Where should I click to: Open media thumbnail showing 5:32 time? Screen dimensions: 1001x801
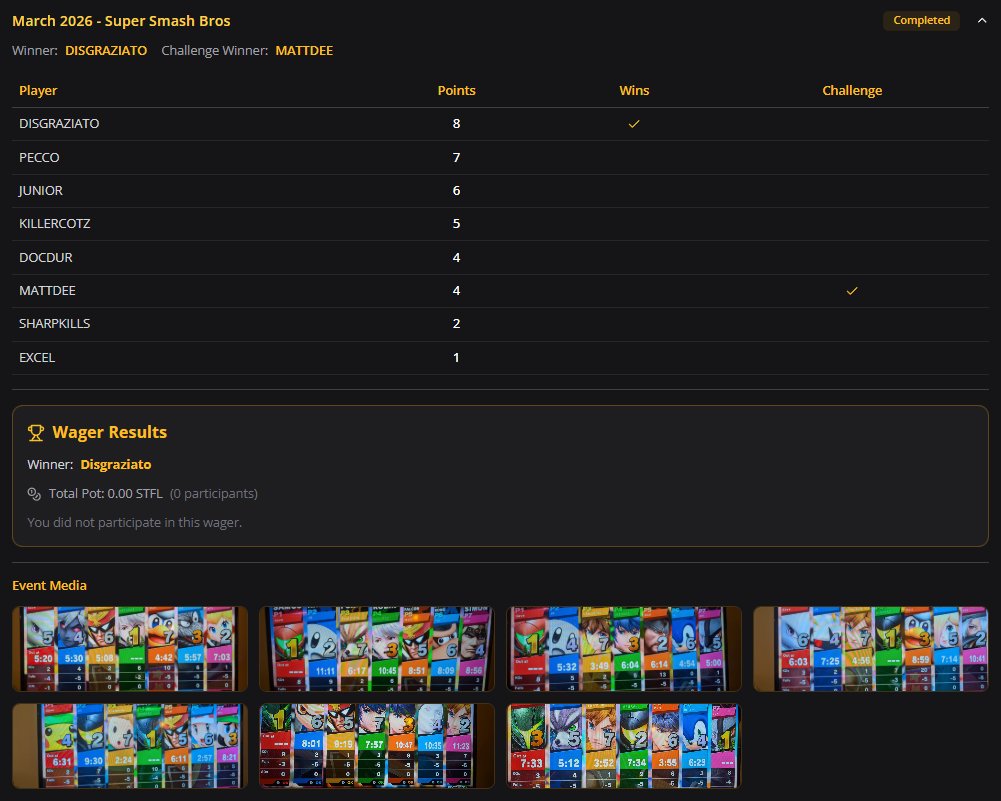pyautogui.click(x=624, y=649)
